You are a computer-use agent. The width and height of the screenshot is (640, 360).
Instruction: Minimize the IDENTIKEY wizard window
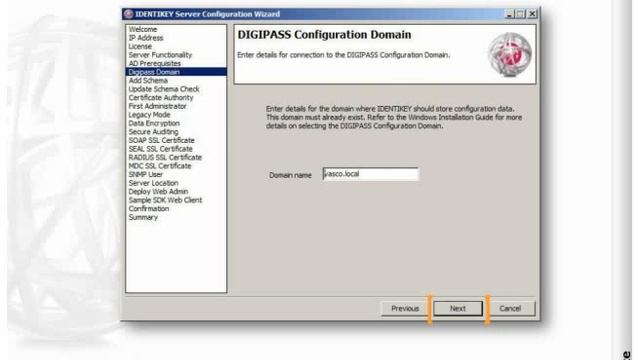click(509, 14)
